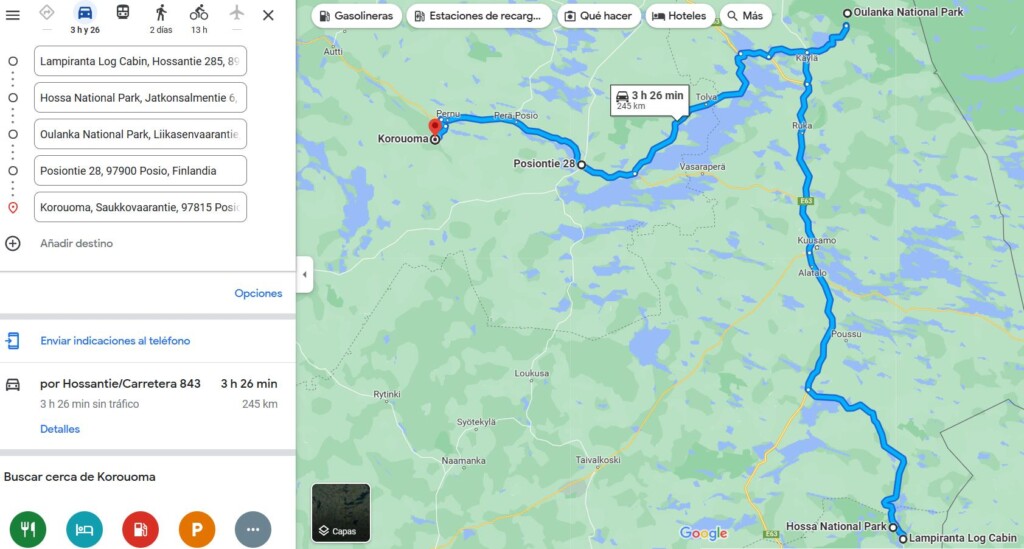Collapse the side panel arrow

(304, 275)
